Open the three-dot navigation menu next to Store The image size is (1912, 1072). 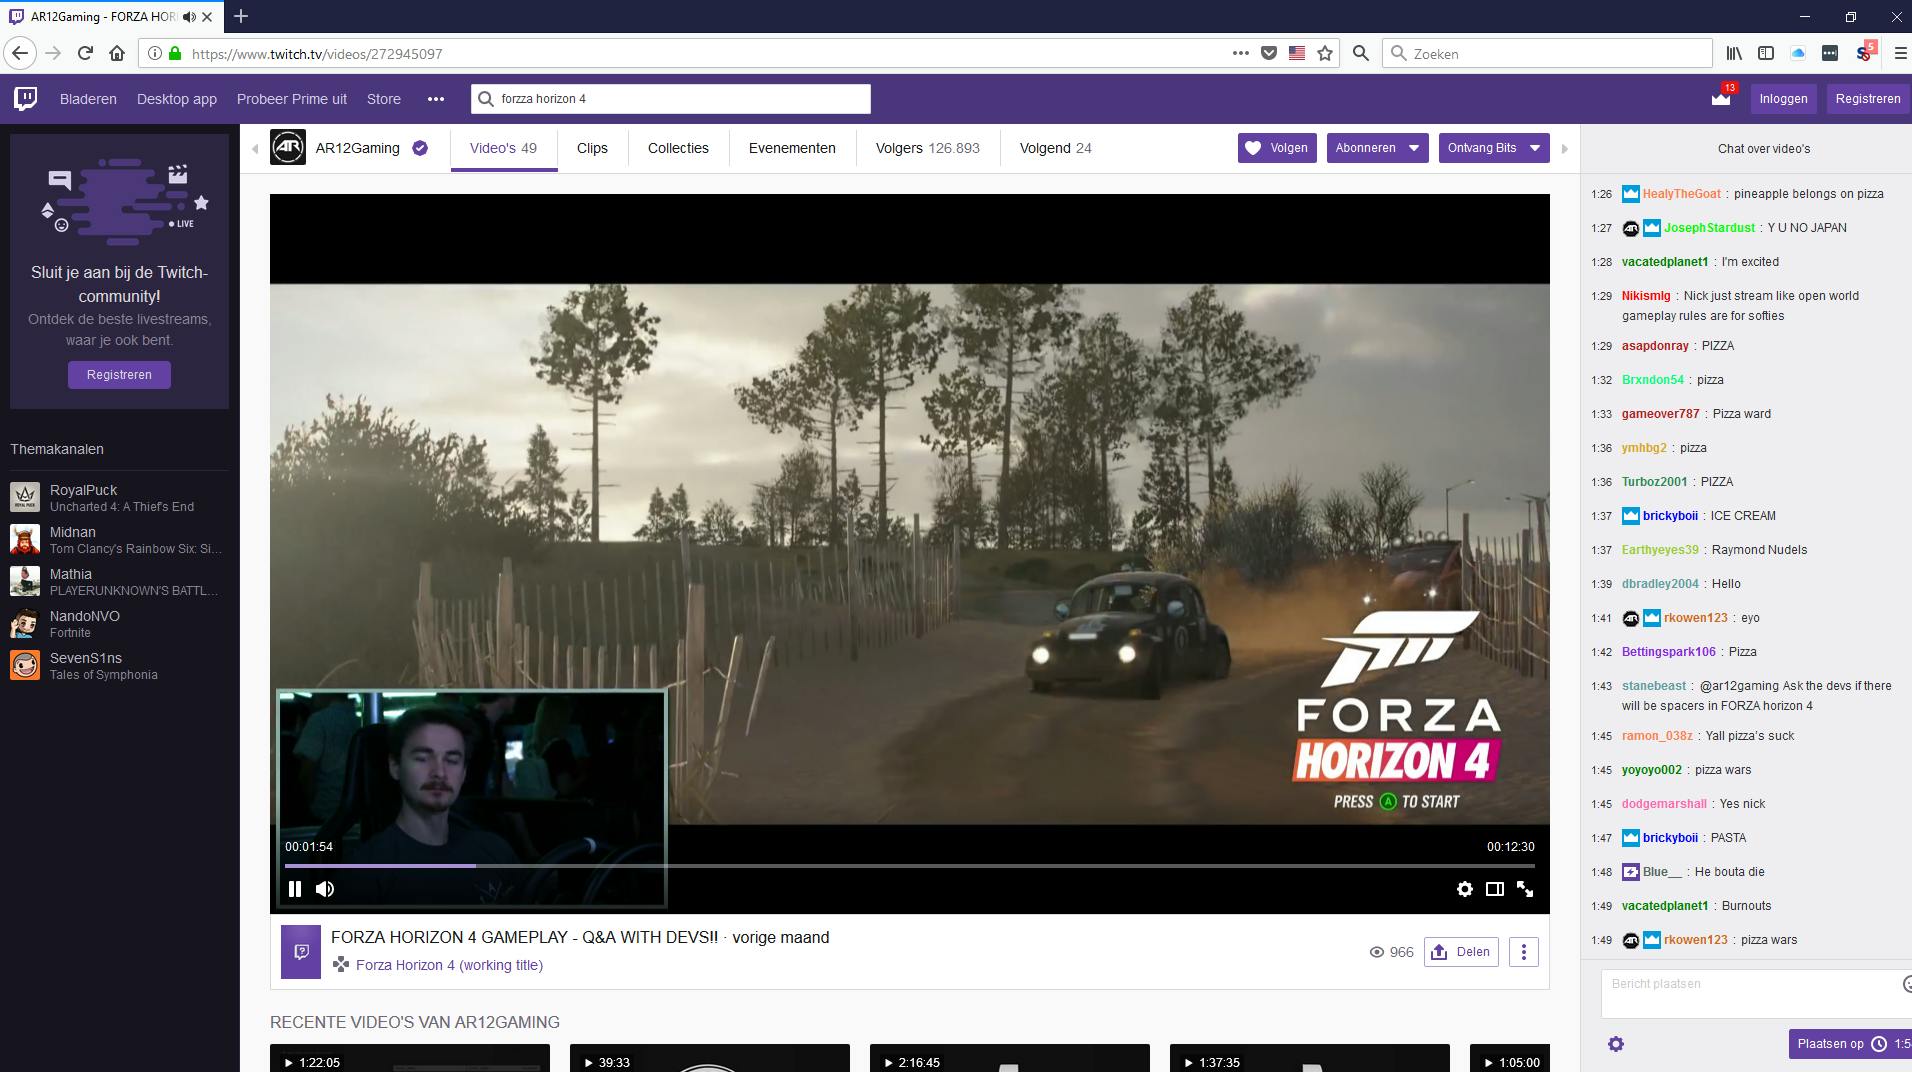[x=435, y=98]
